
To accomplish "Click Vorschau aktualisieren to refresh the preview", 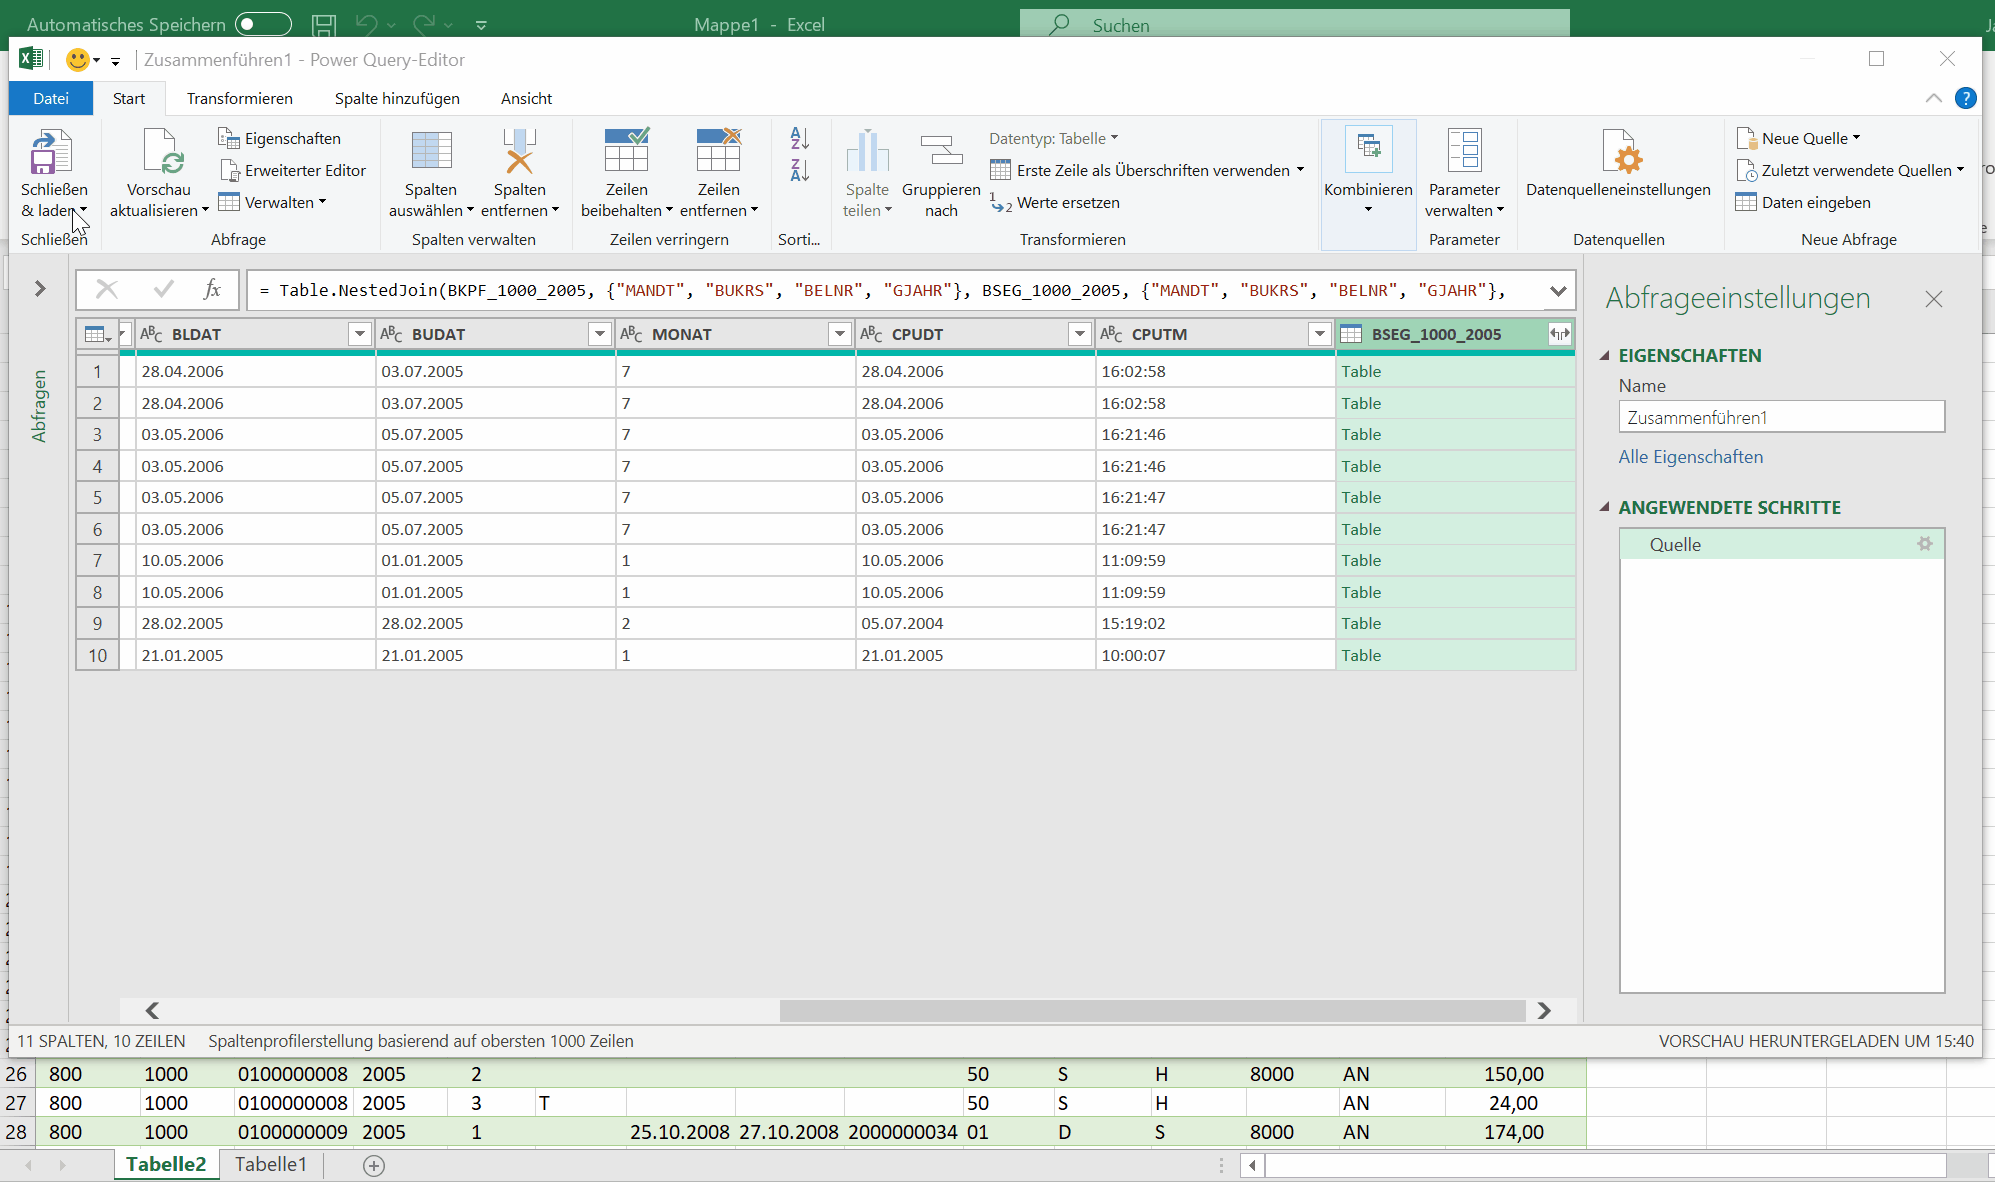I will (158, 172).
